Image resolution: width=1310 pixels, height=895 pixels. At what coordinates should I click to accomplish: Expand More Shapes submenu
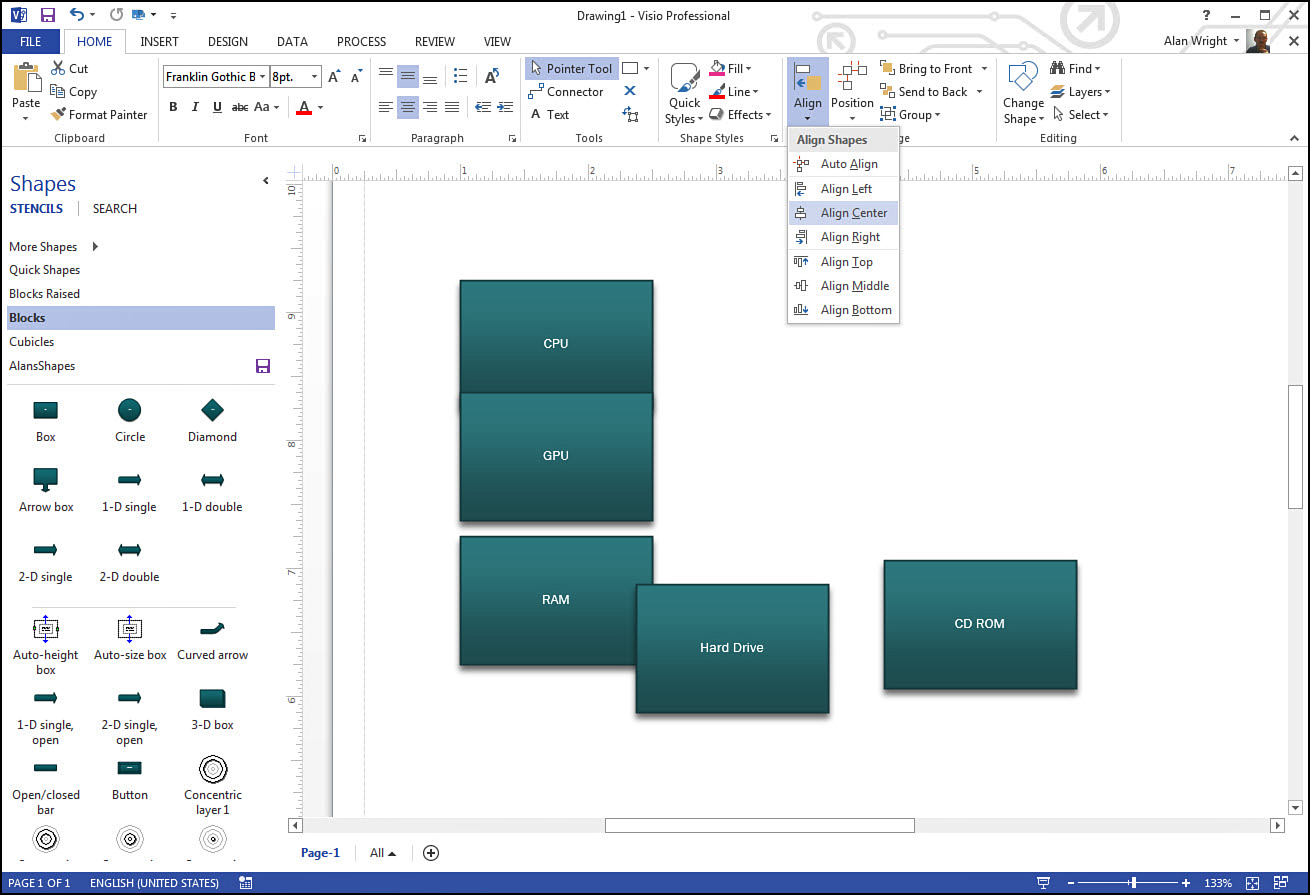(96, 247)
